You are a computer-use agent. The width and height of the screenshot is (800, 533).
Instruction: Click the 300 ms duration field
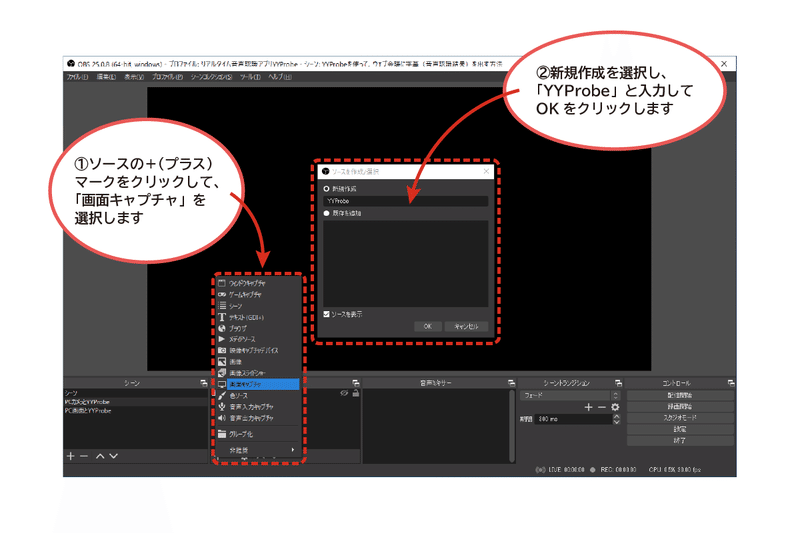point(573,419)
